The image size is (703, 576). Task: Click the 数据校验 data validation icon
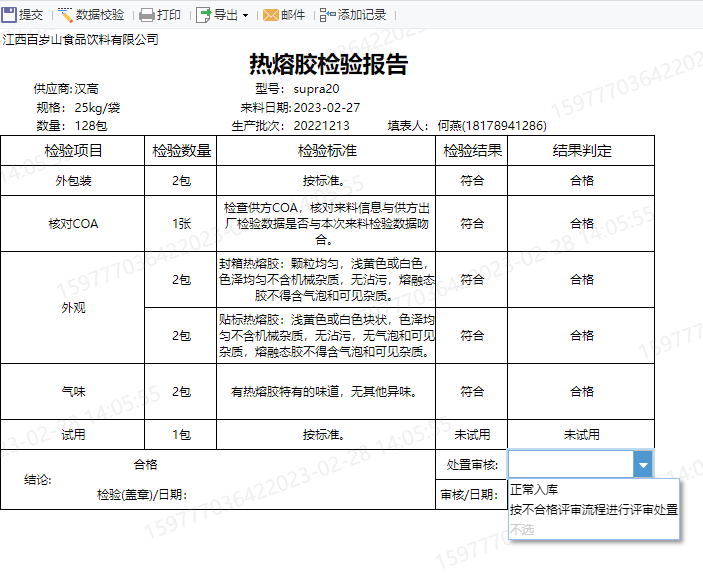(66, 15)
